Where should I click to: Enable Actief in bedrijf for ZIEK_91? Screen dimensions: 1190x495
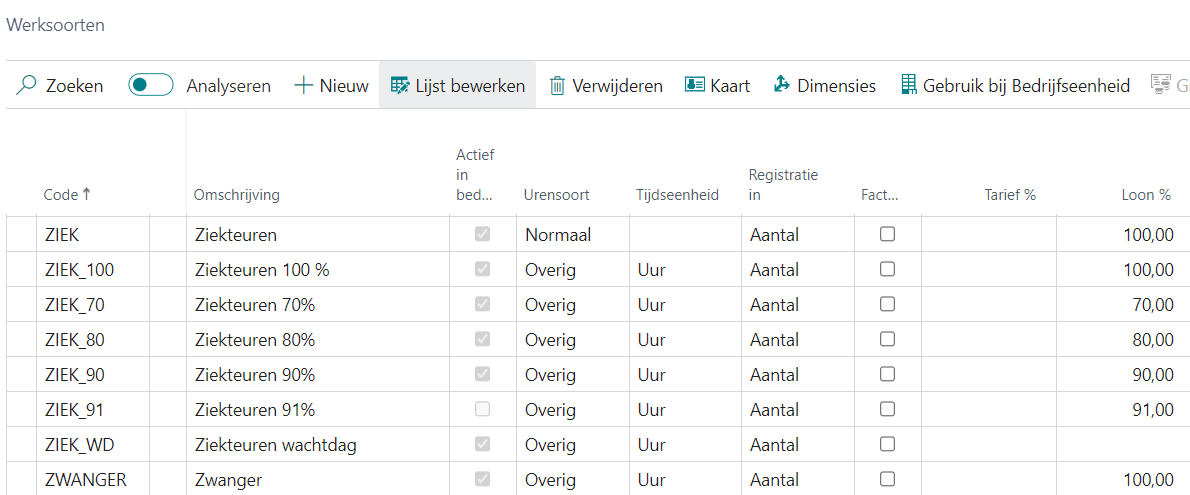pyautogui.click(x=483, y=410)
